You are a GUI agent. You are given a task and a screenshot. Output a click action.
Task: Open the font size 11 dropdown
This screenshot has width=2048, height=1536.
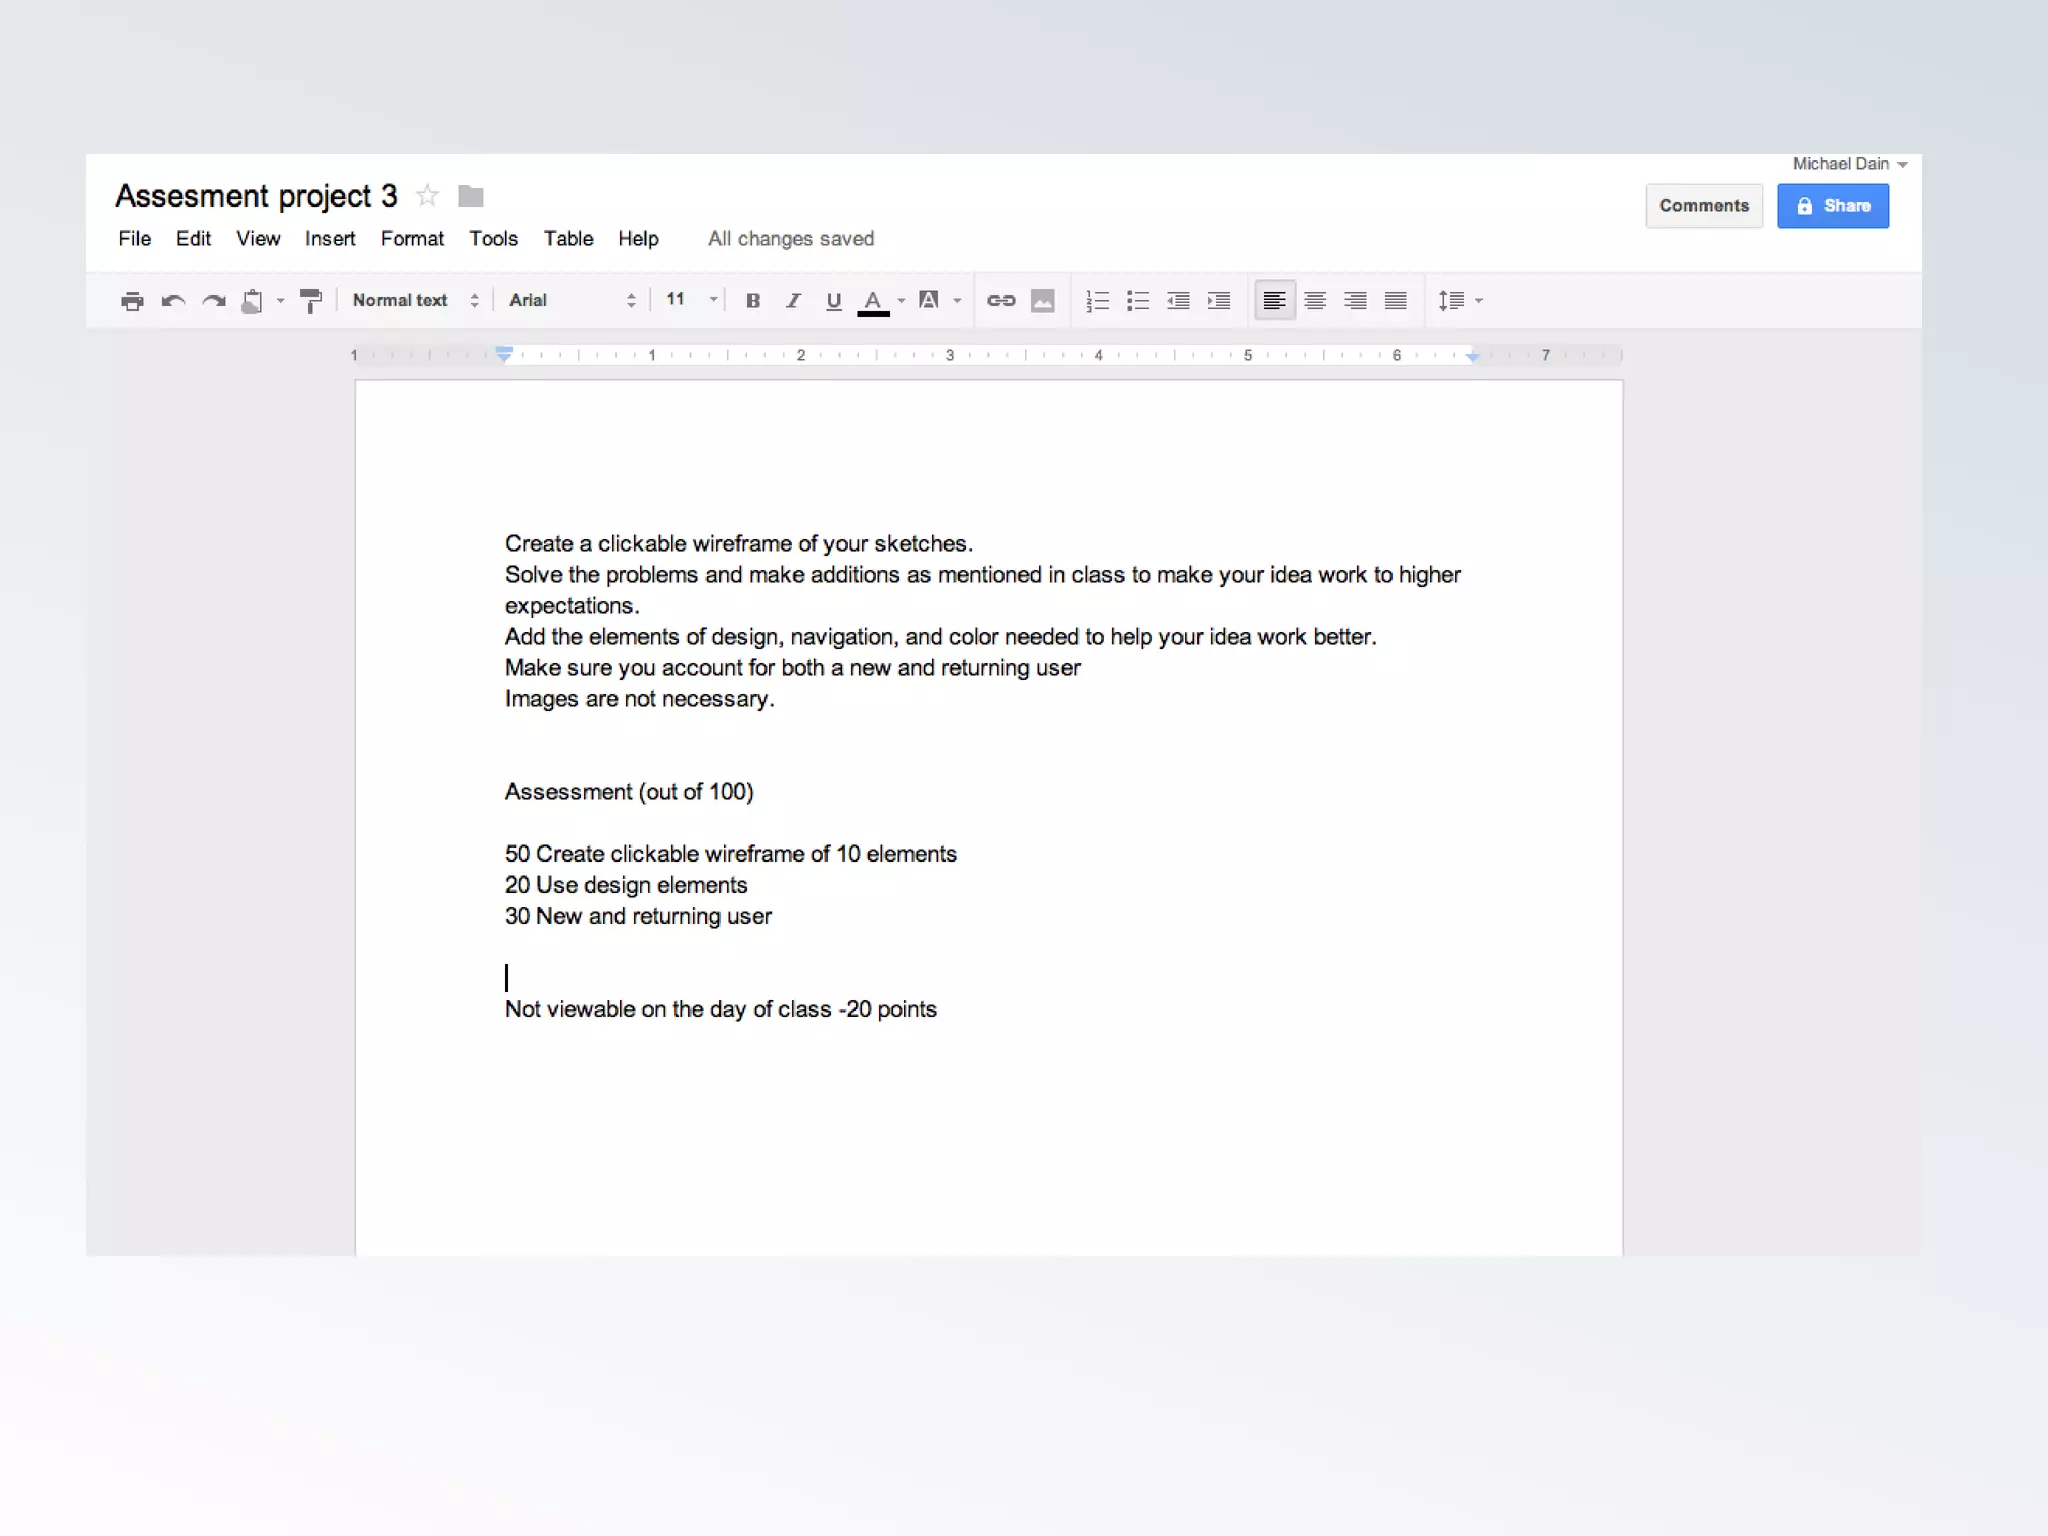pyautogui.click(x=692, y=300)
